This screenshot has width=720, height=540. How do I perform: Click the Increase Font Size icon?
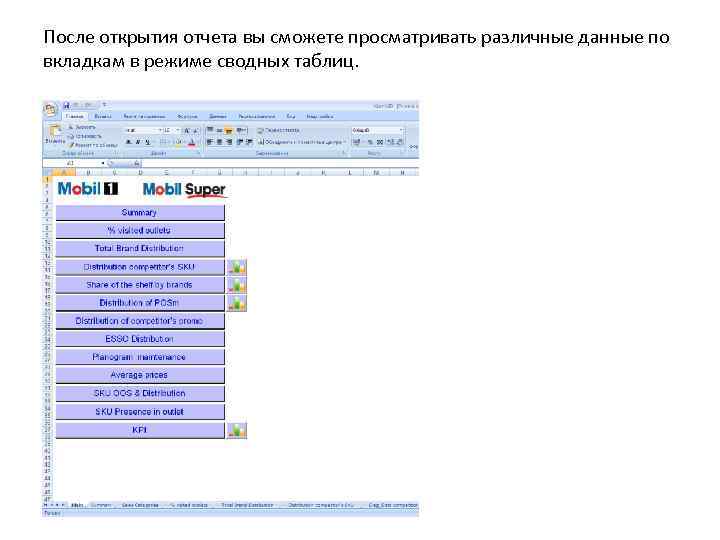coord(187,130)
